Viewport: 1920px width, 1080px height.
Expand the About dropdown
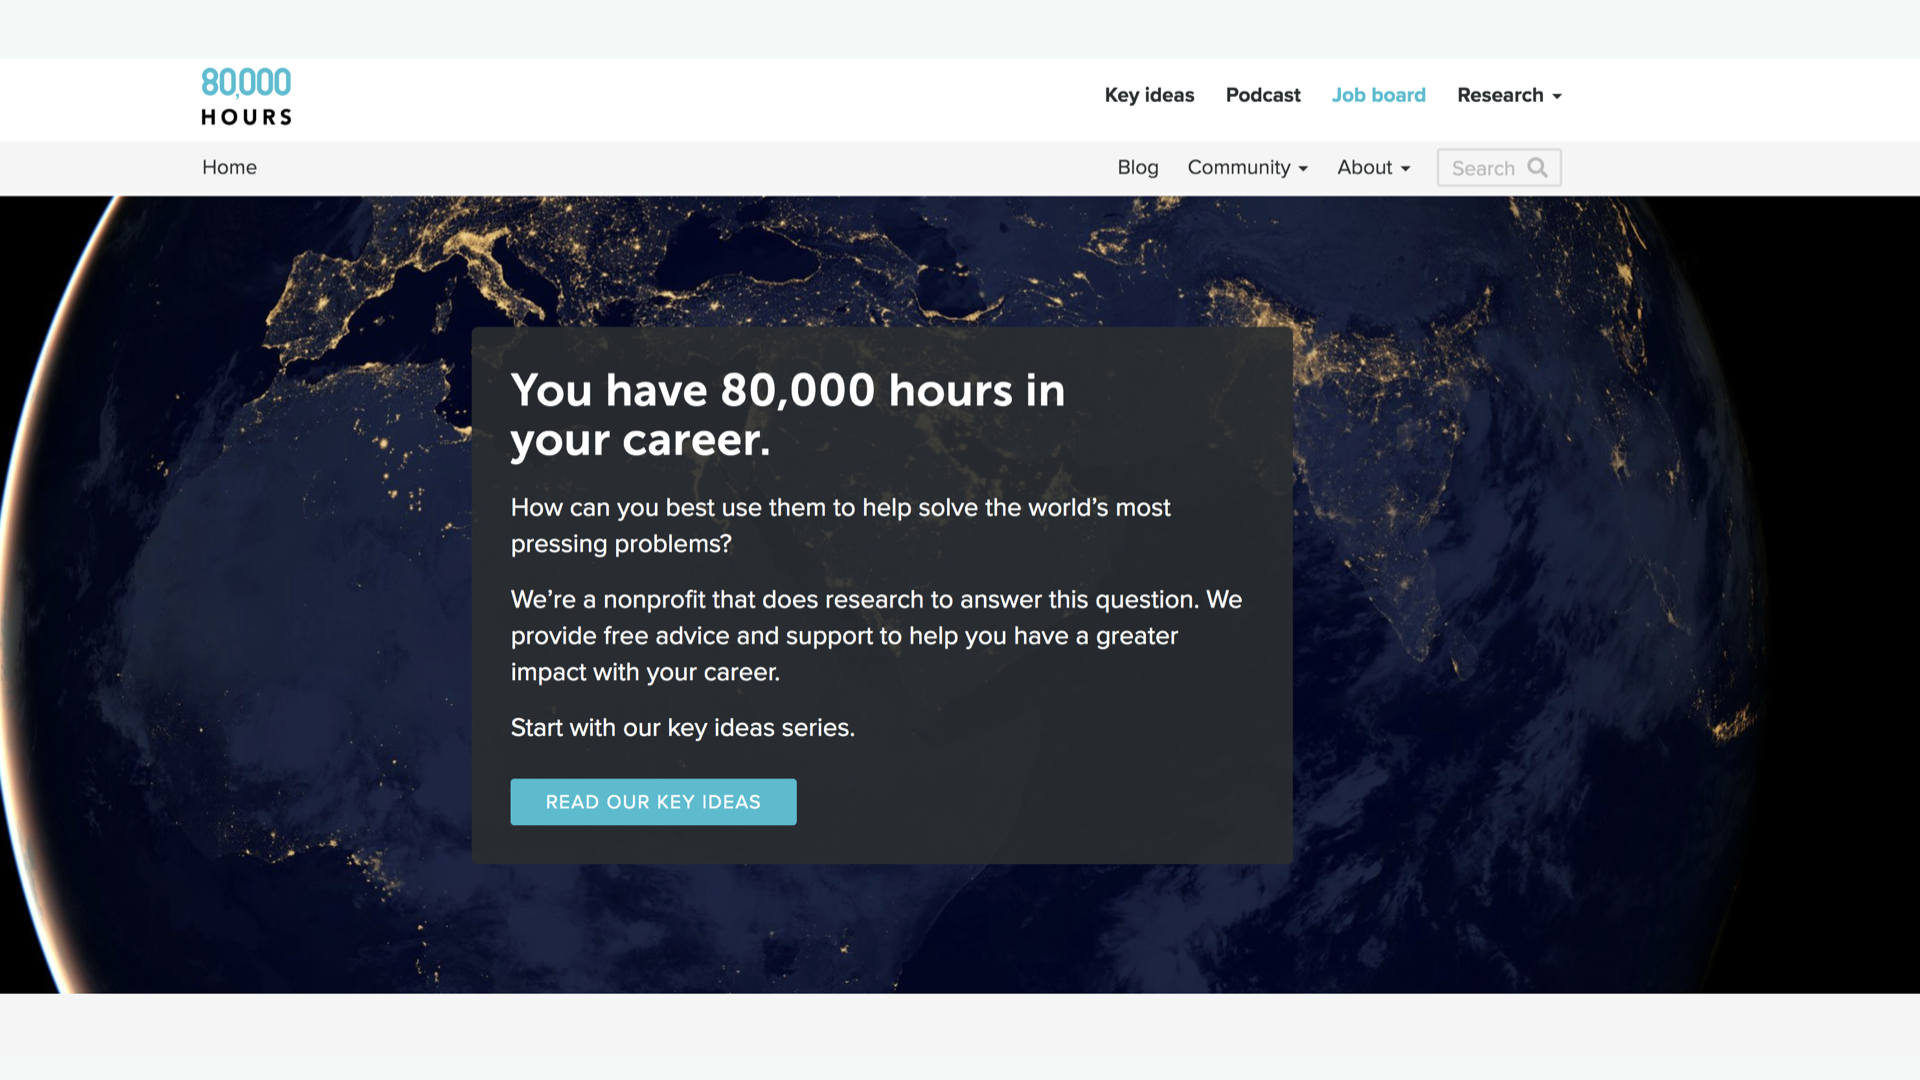(1373, 167)
